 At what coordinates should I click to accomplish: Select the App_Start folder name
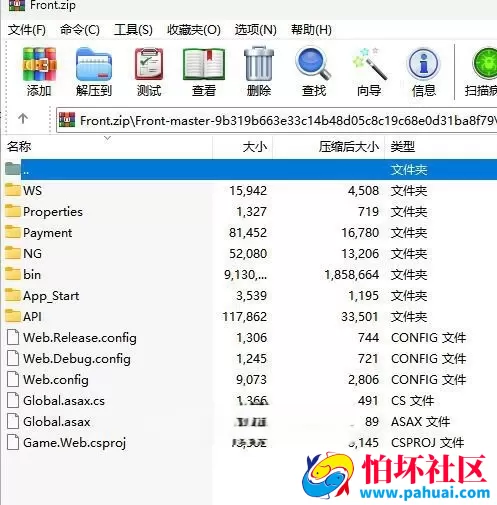[x=51, y=296]
